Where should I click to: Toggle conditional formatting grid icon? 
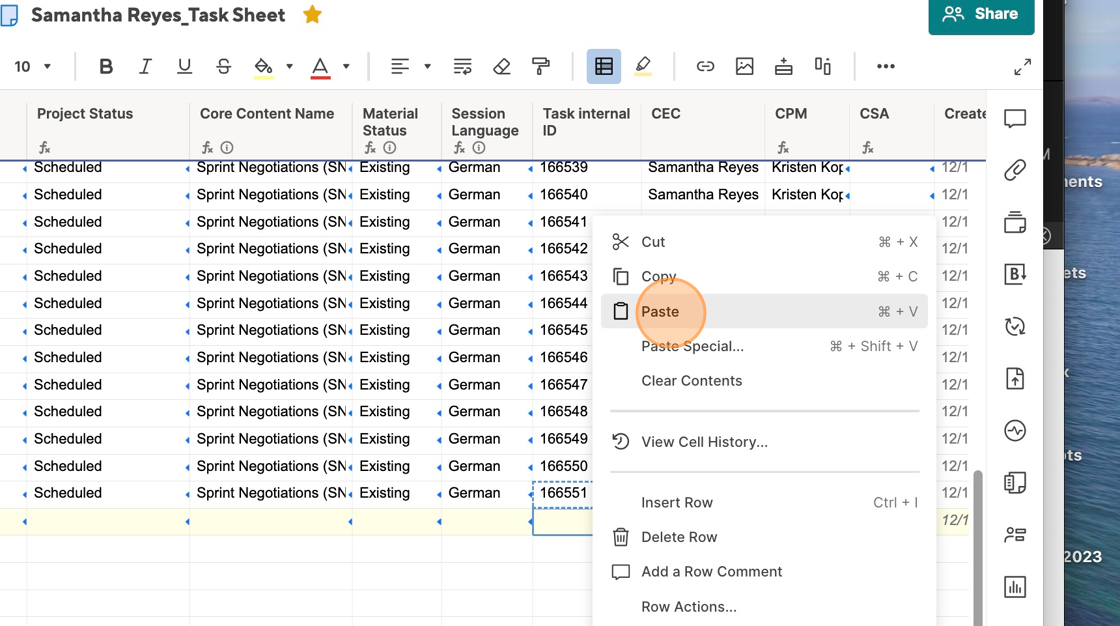[604, 66]
